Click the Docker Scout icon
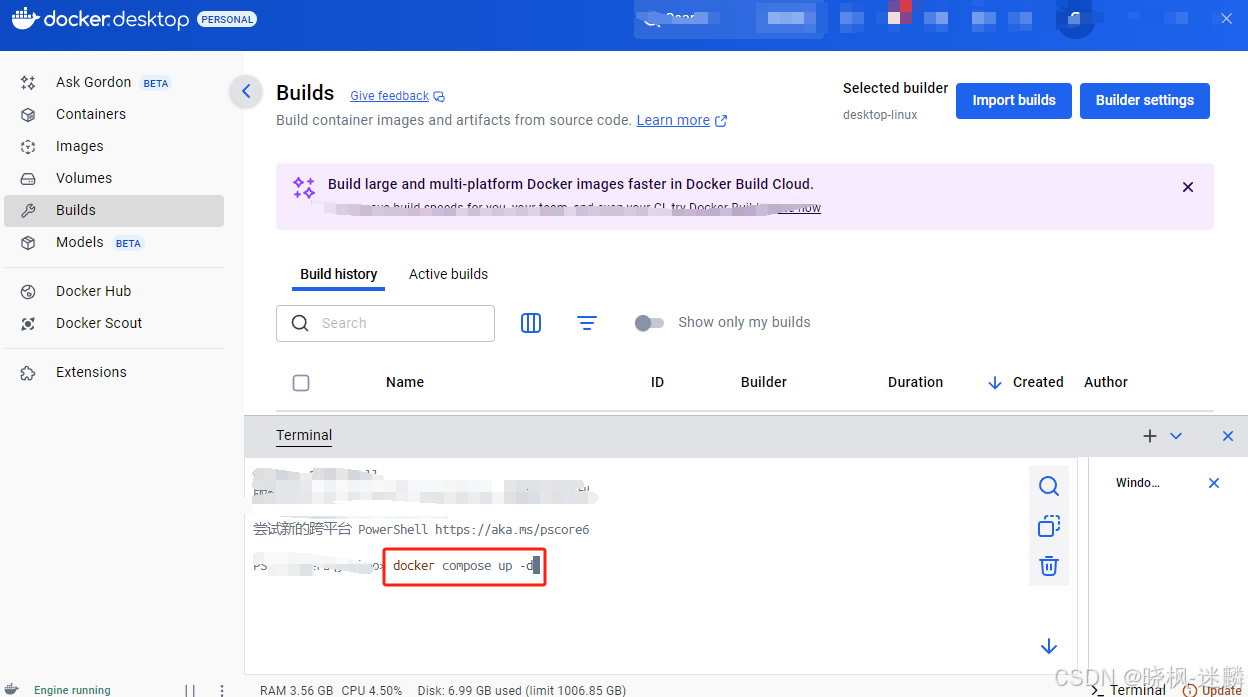This screenshot has width=1248, height=697. point(28,324)
